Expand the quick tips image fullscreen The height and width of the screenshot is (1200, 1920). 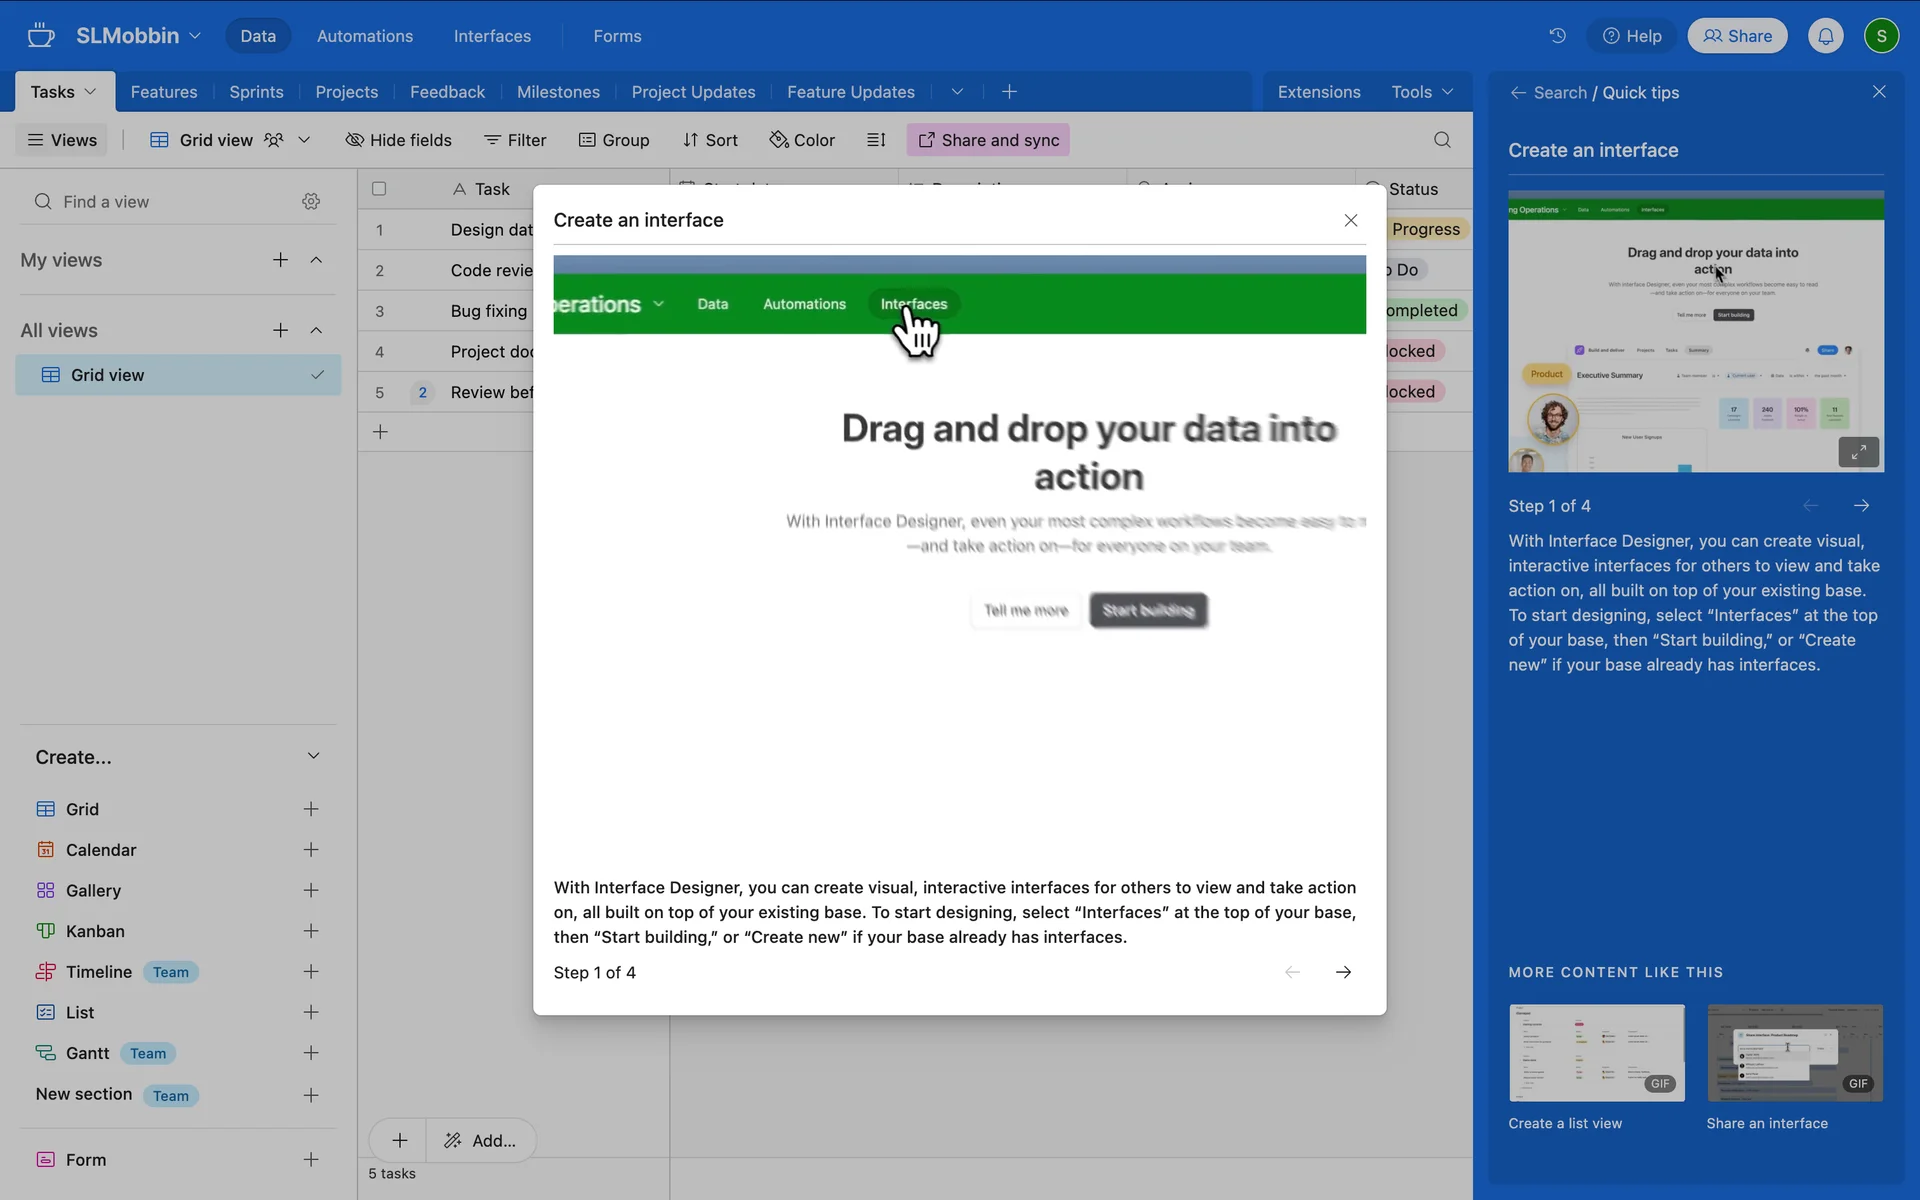click(1858, 452)
